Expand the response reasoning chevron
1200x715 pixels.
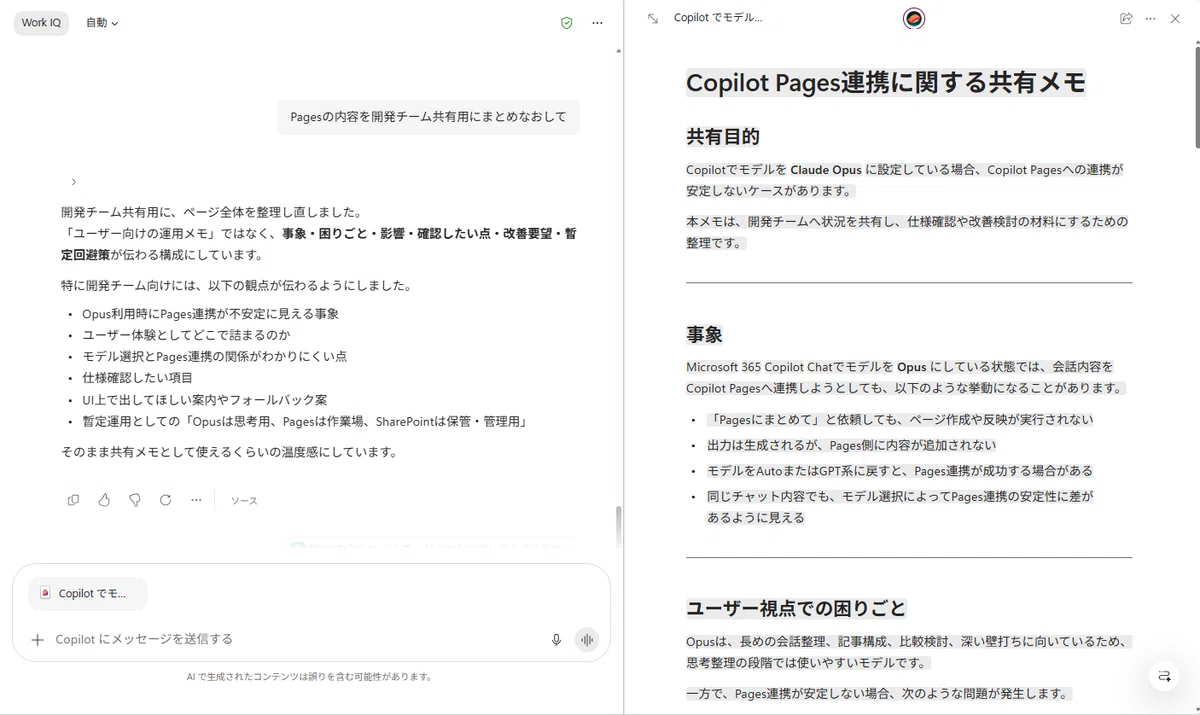(x=73, y=182)
